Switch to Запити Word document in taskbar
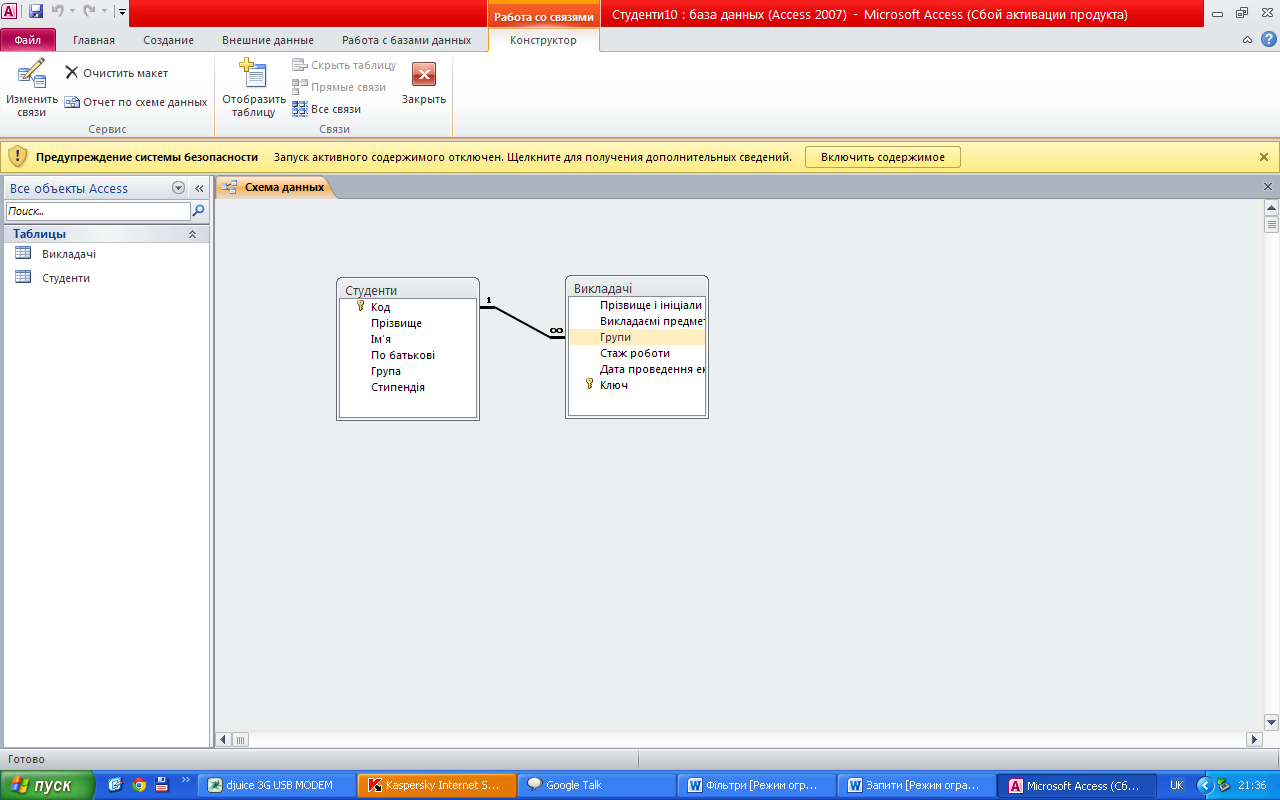Screen dimensions: 1280x800 (917, 785)
